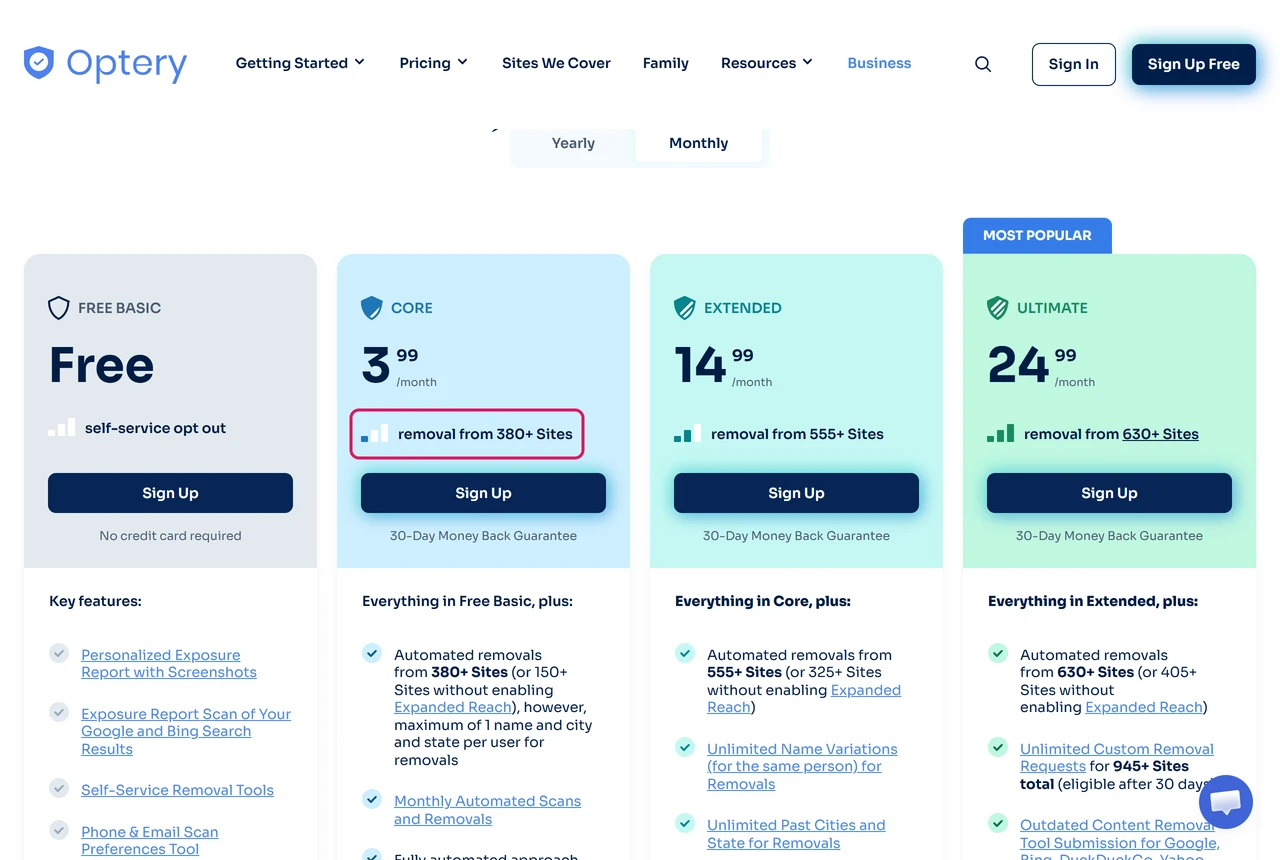This screenshot has height=860, width=1280.
Task: Click signal bars icon beside 630+ Sites
Action: point(1001,434)
